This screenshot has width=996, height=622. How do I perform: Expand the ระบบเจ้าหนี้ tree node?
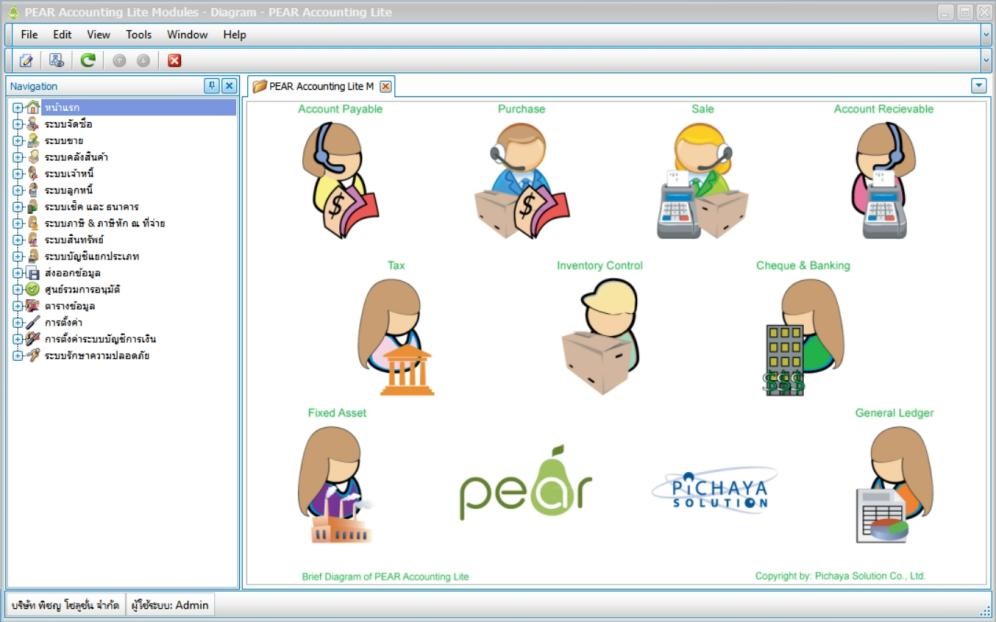[18, 174]
